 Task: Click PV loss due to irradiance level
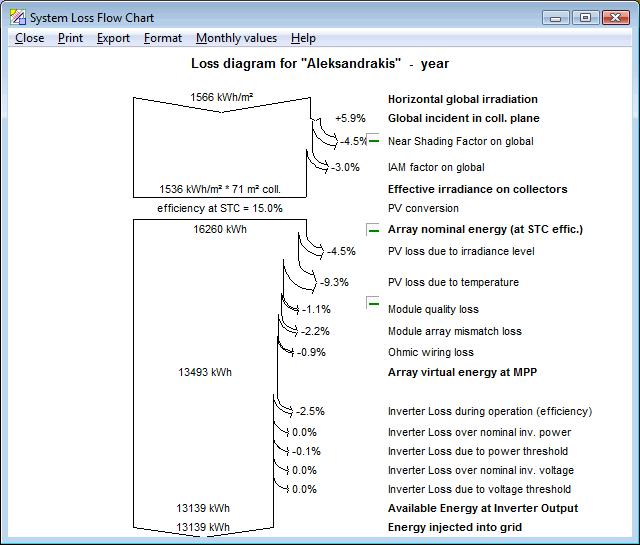click(x=461, y=251)
